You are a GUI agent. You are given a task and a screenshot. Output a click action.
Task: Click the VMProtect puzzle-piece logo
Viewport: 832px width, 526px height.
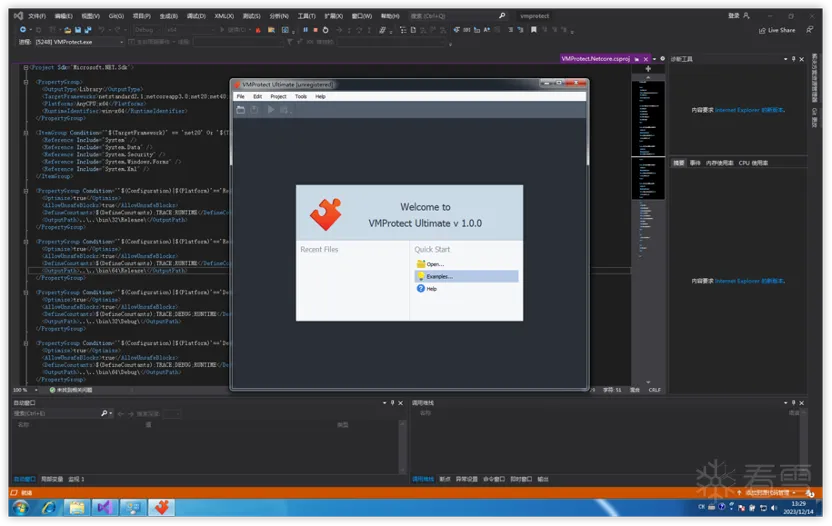[x=326, y=214]
